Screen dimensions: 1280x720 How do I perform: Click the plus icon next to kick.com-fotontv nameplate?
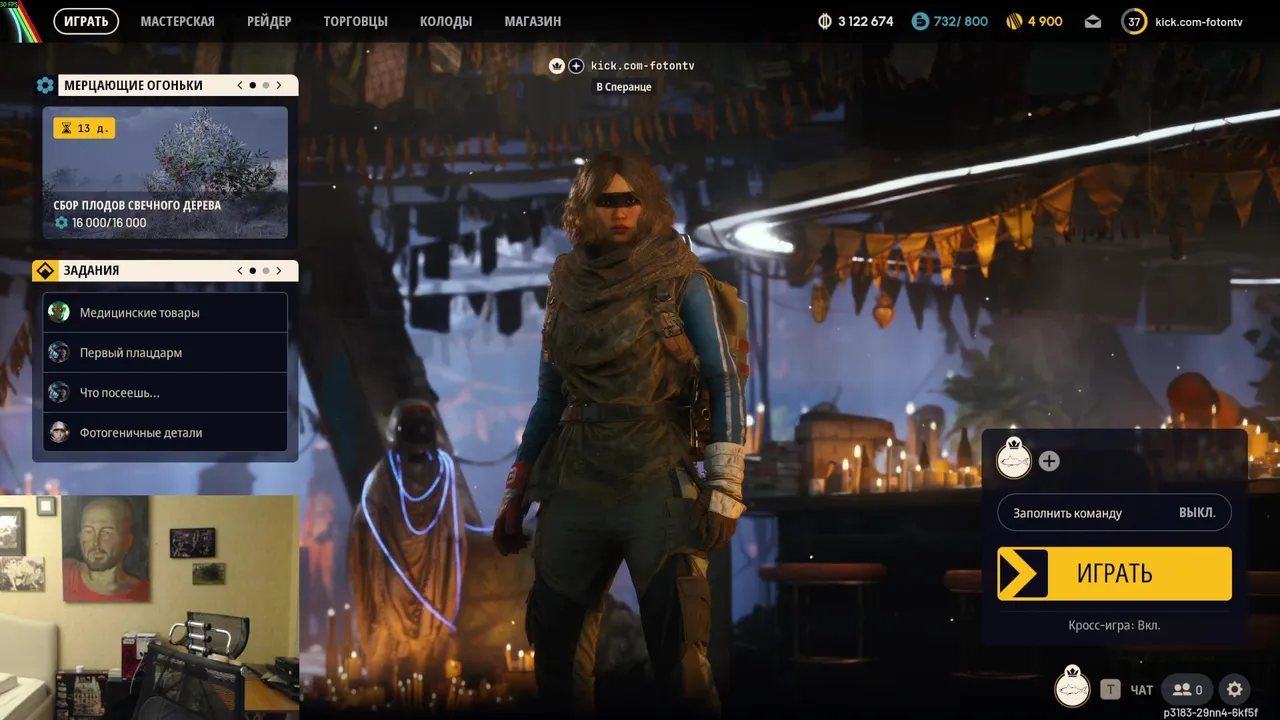576,66
